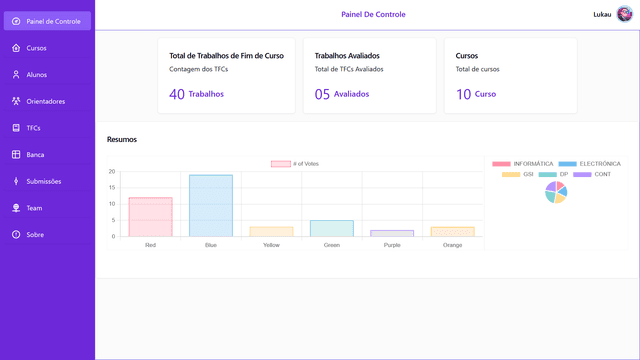Screen dimensions: 640x360
Task: Click the Submissões icon in sidebar
Action: pos(16,181)
